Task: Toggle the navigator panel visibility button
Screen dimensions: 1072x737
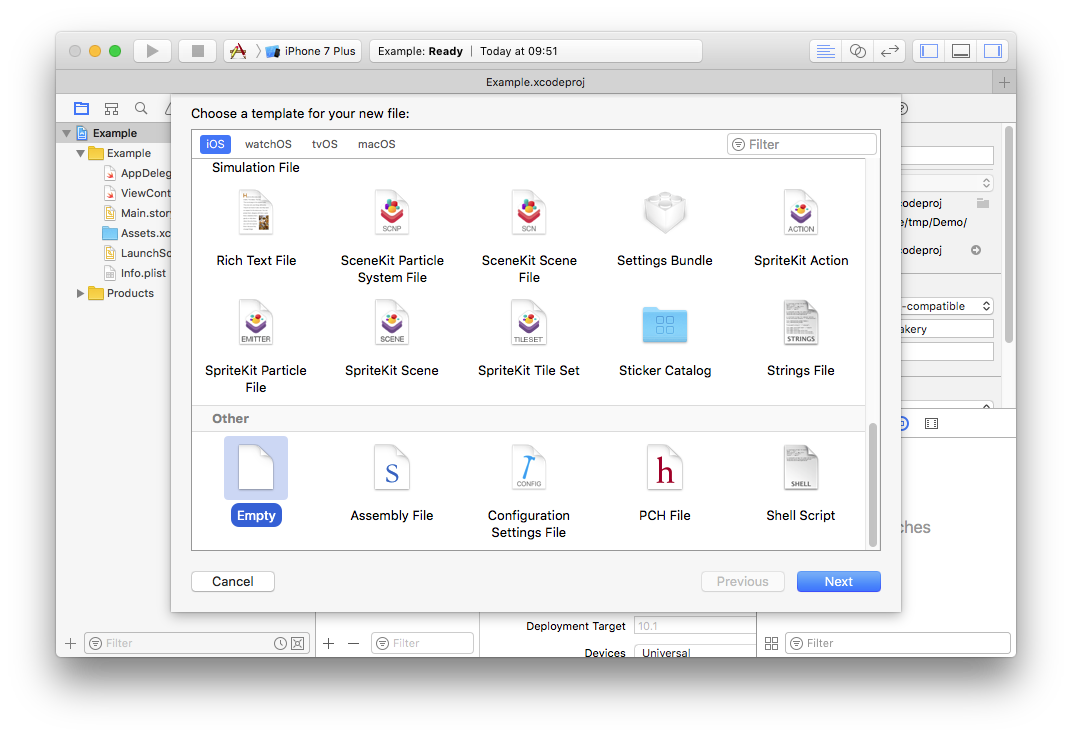Action: [x=929, y=51]
